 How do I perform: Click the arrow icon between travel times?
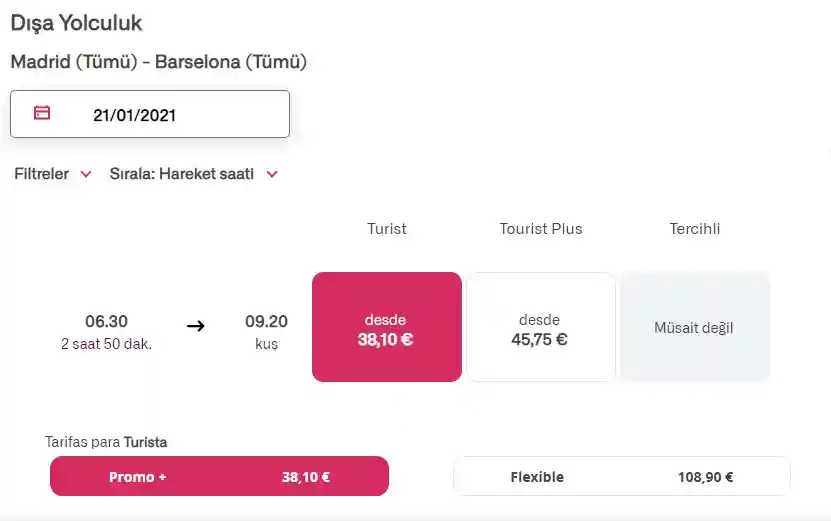tap(196, 326)
